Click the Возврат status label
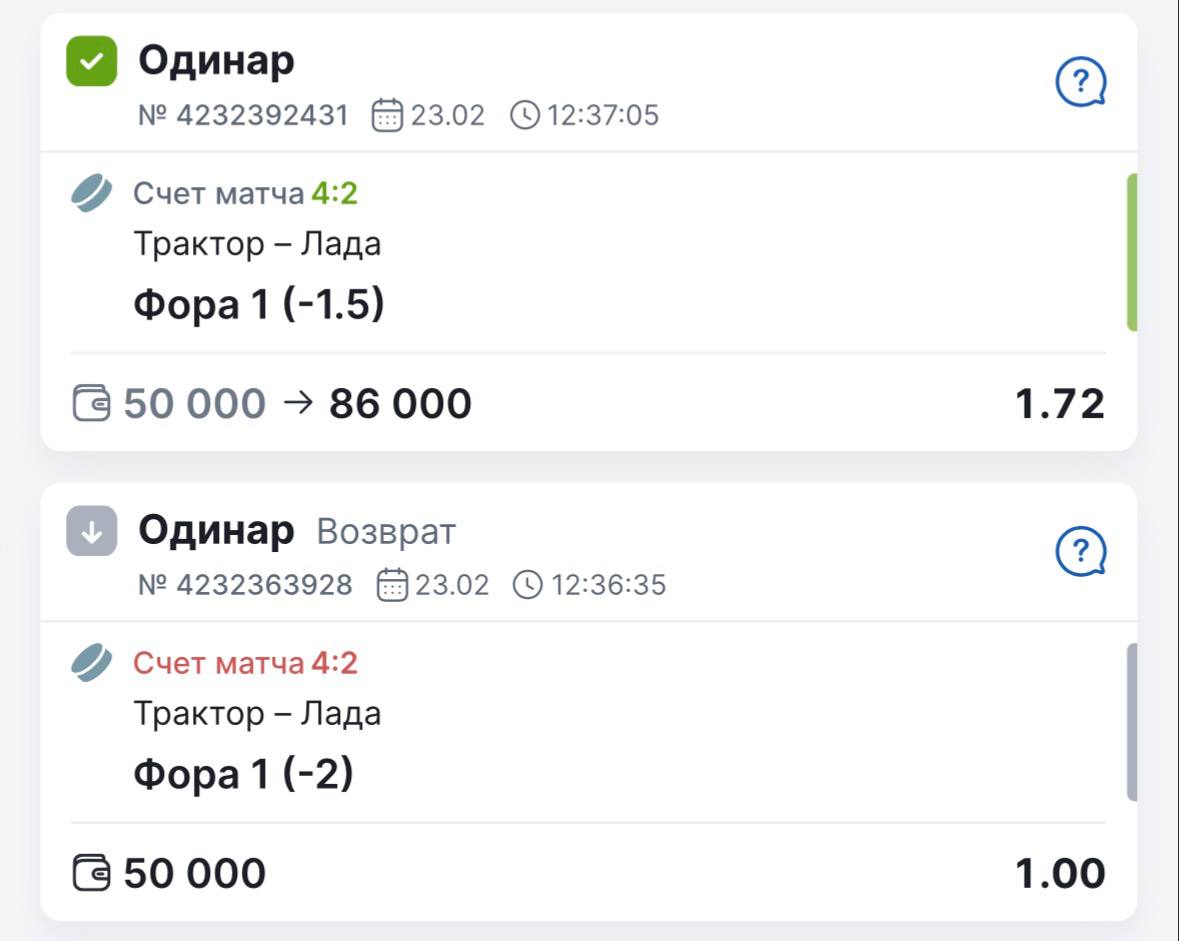 point(386,532)
